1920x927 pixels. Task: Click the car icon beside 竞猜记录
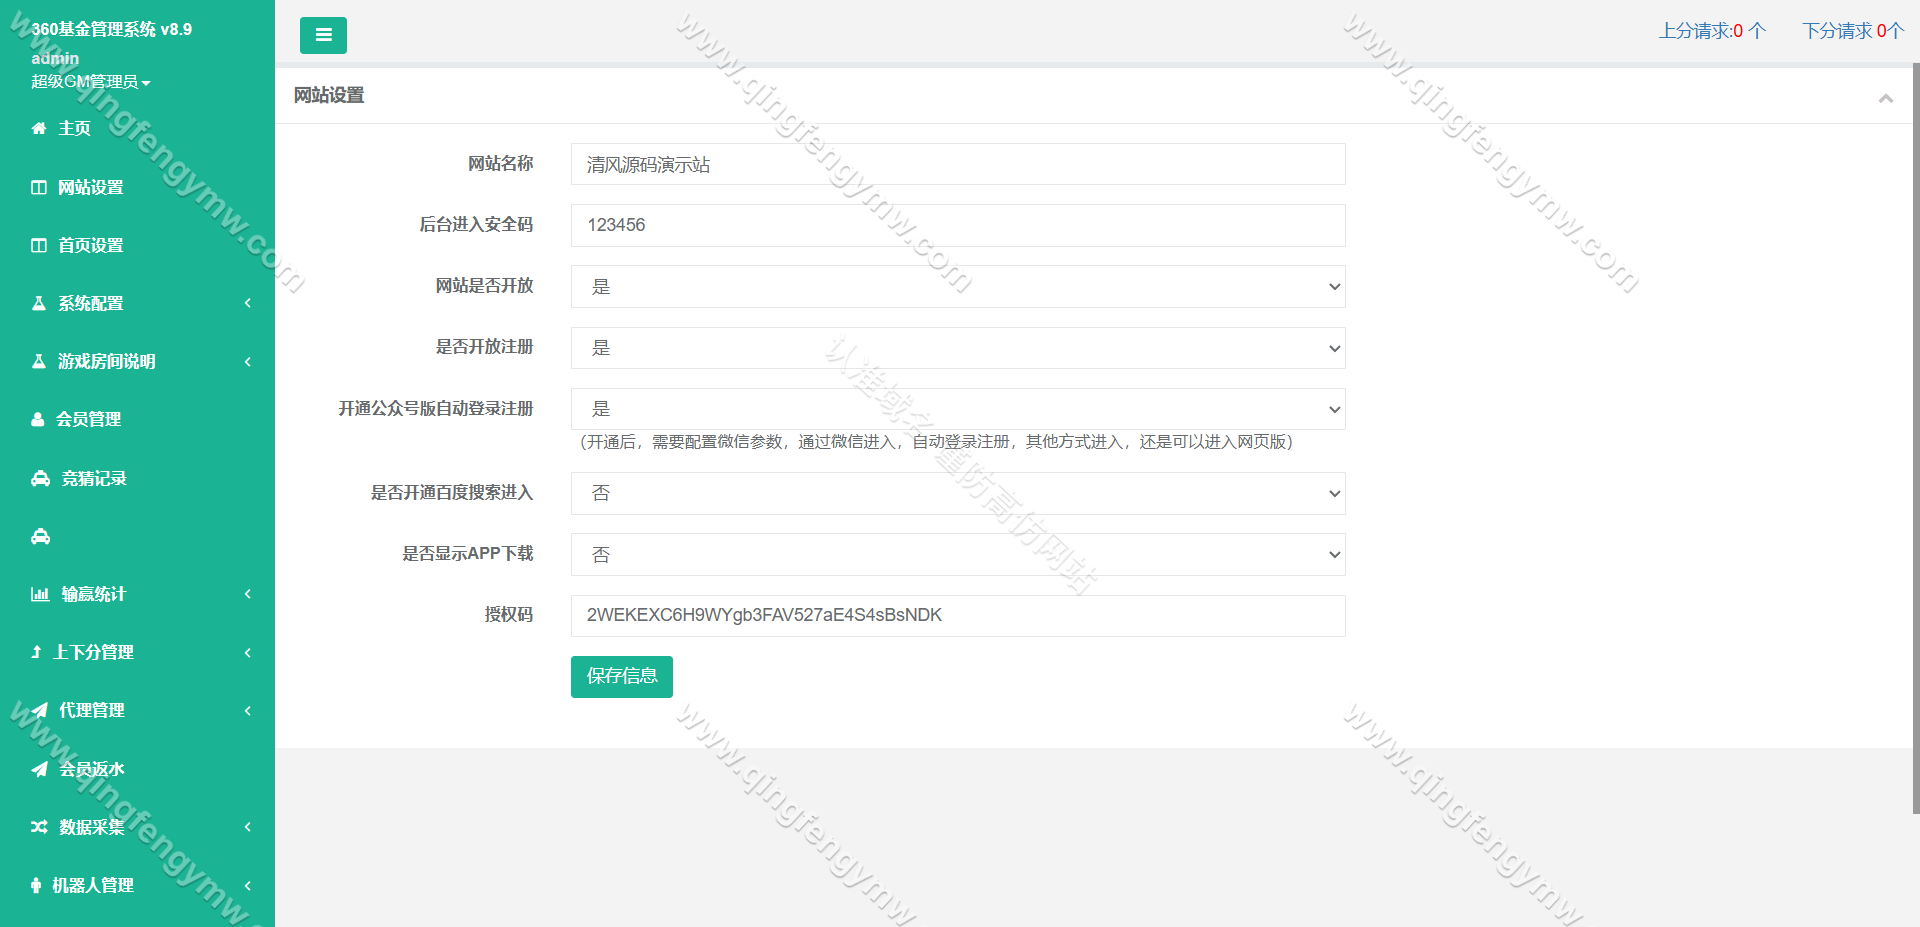click(41, 478)
